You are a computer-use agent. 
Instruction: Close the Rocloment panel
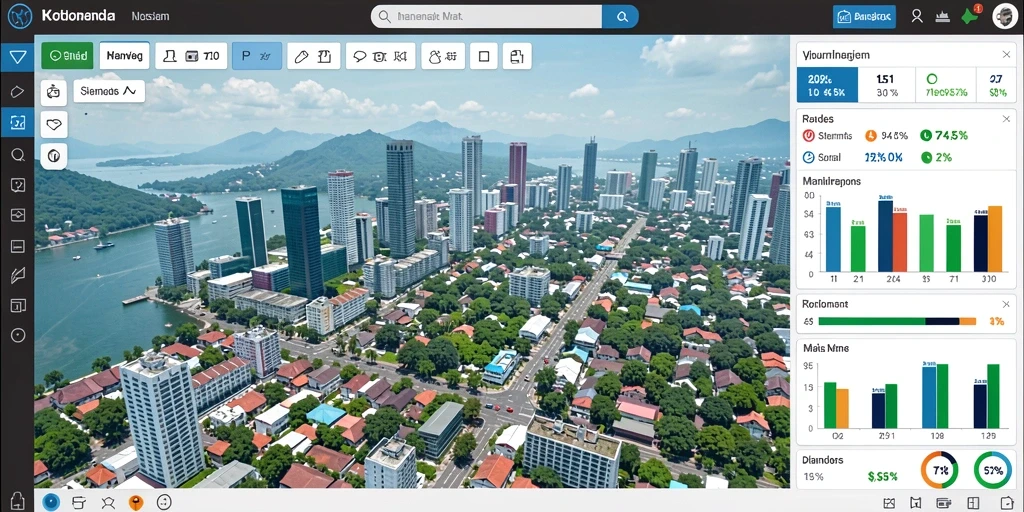click(x=1006, y=304)
